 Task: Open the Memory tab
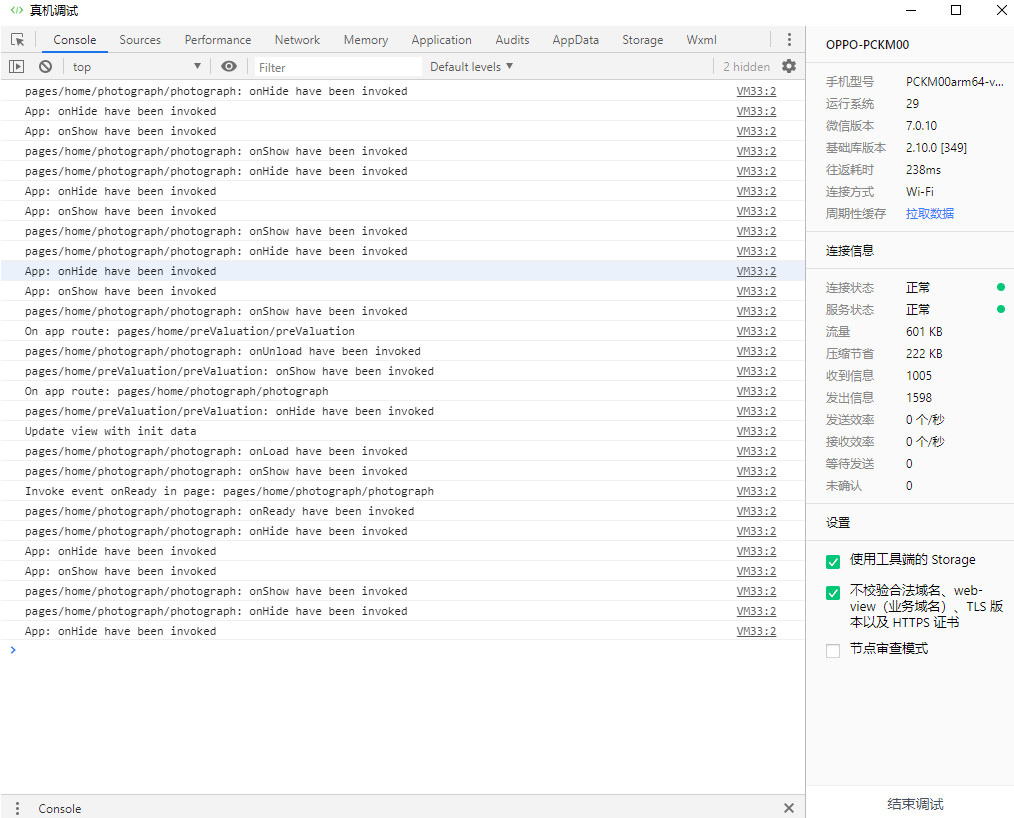click(365, 40)
